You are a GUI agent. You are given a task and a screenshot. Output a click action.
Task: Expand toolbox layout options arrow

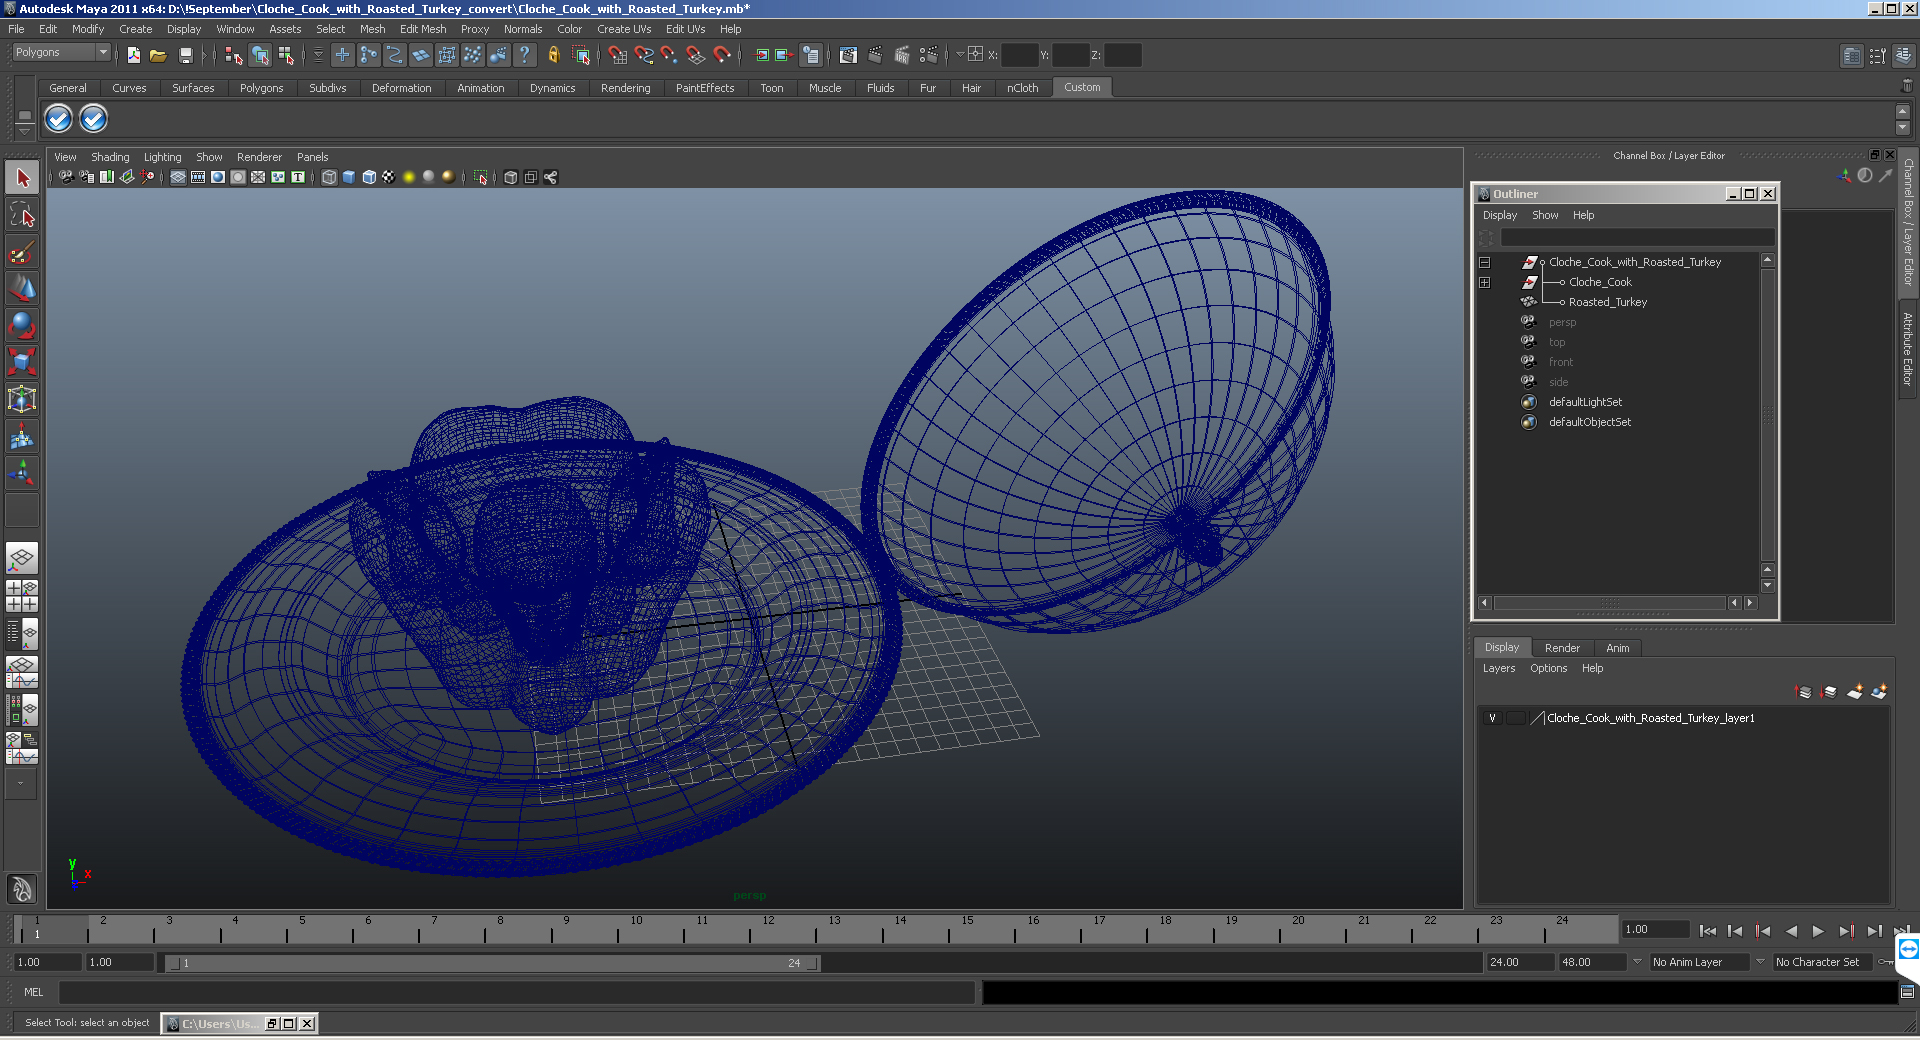tap(21, 784)
